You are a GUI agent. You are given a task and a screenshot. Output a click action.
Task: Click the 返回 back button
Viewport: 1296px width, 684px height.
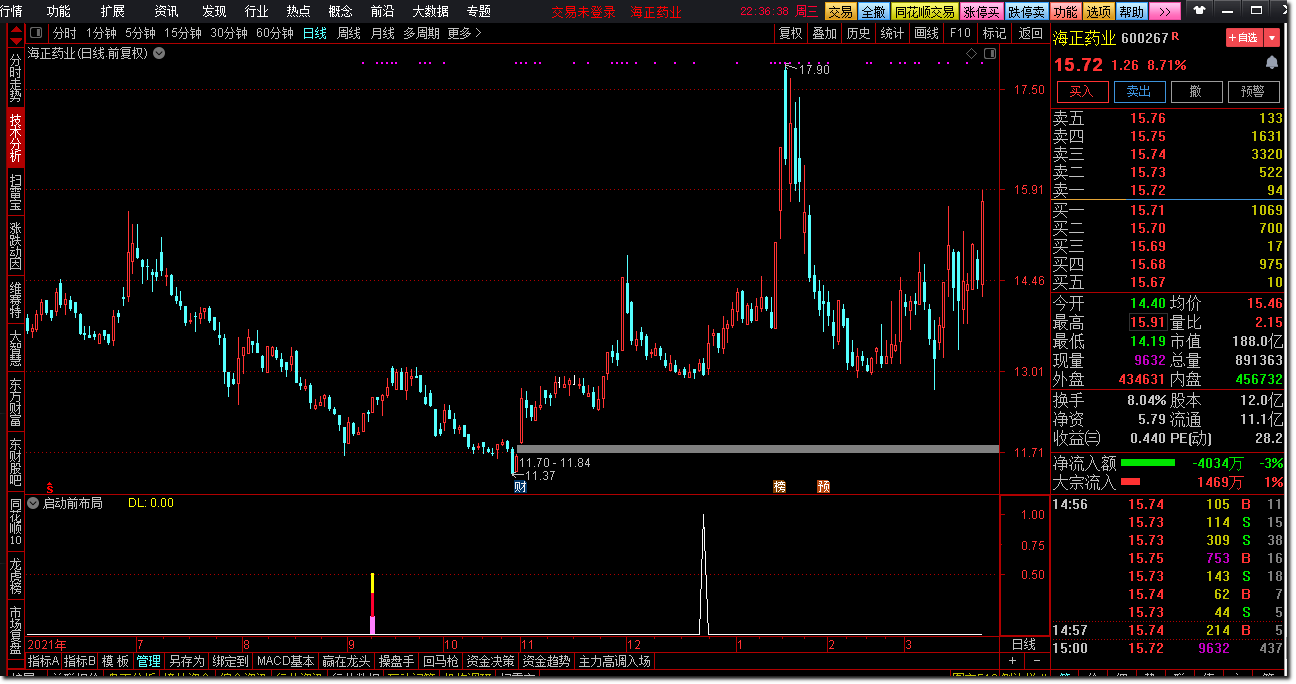[1030, 33]
